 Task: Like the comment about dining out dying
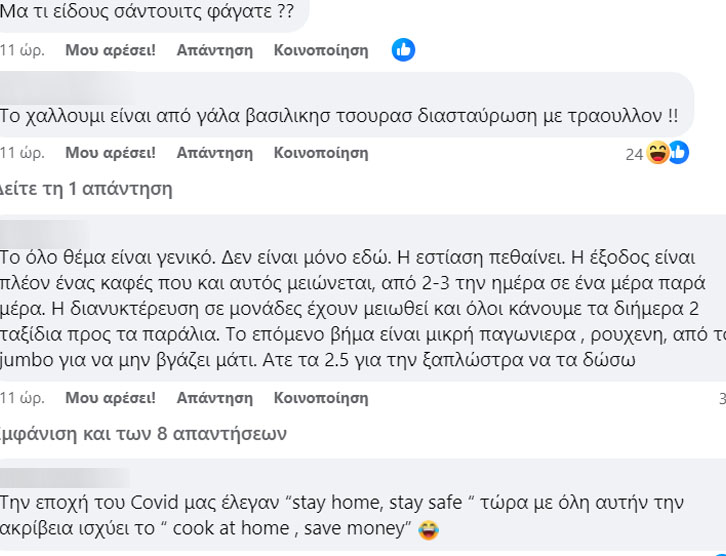110,398
